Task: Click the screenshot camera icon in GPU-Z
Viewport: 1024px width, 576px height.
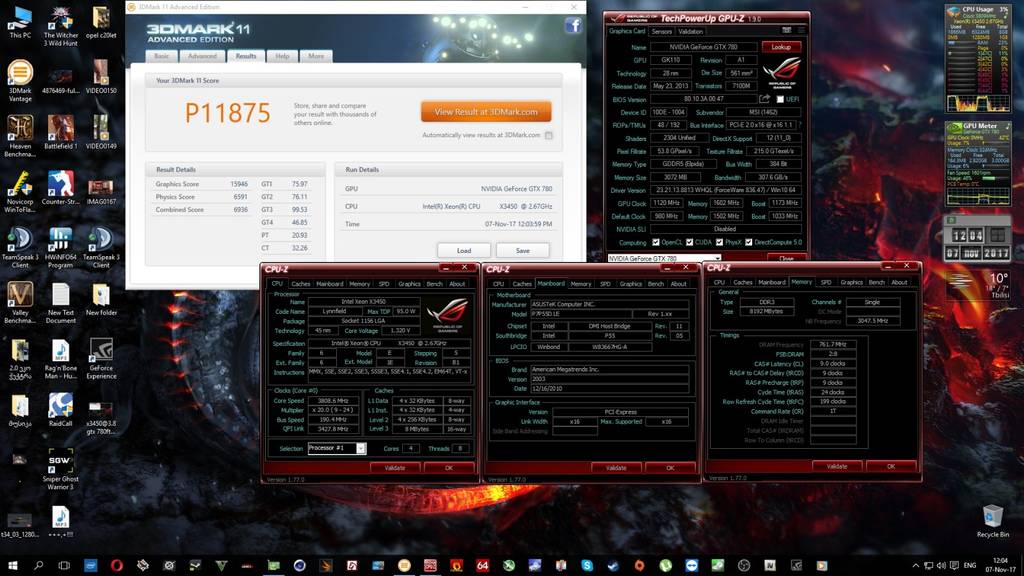Action: click(x=786, y=31)
